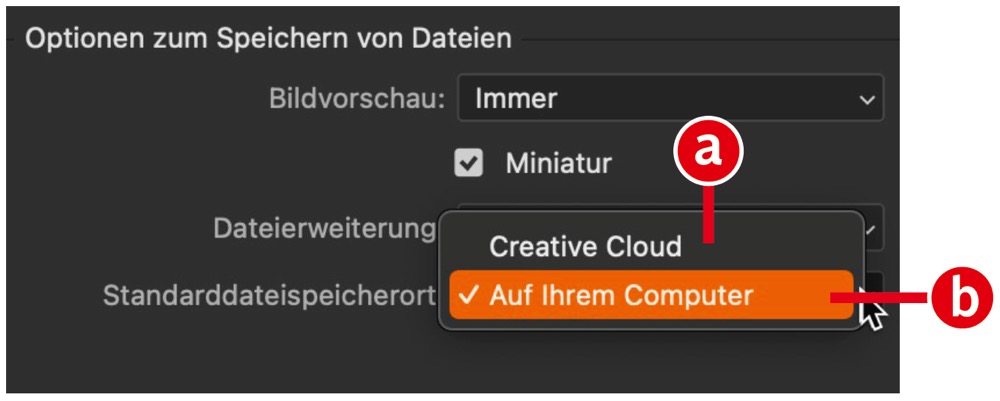Click the "Bildvorschau:" field label
This screenshot has height=401, width=1000.
click(x=357, y=98)
